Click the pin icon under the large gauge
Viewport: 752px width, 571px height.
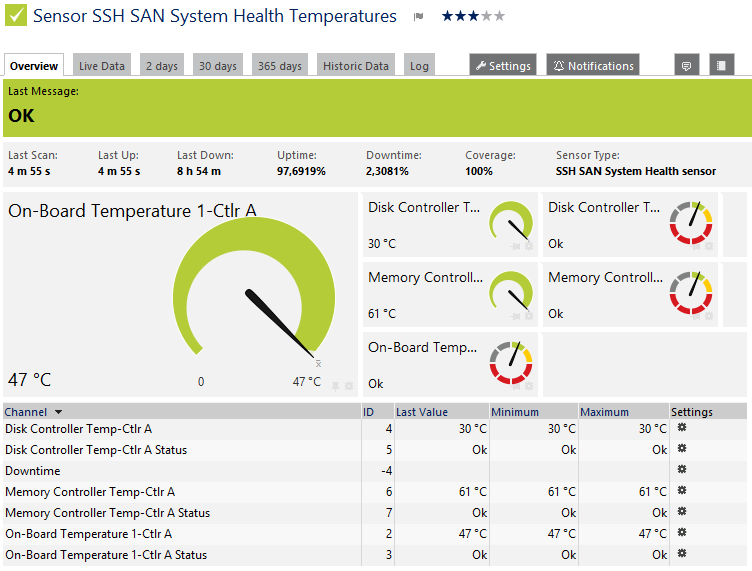336,386
